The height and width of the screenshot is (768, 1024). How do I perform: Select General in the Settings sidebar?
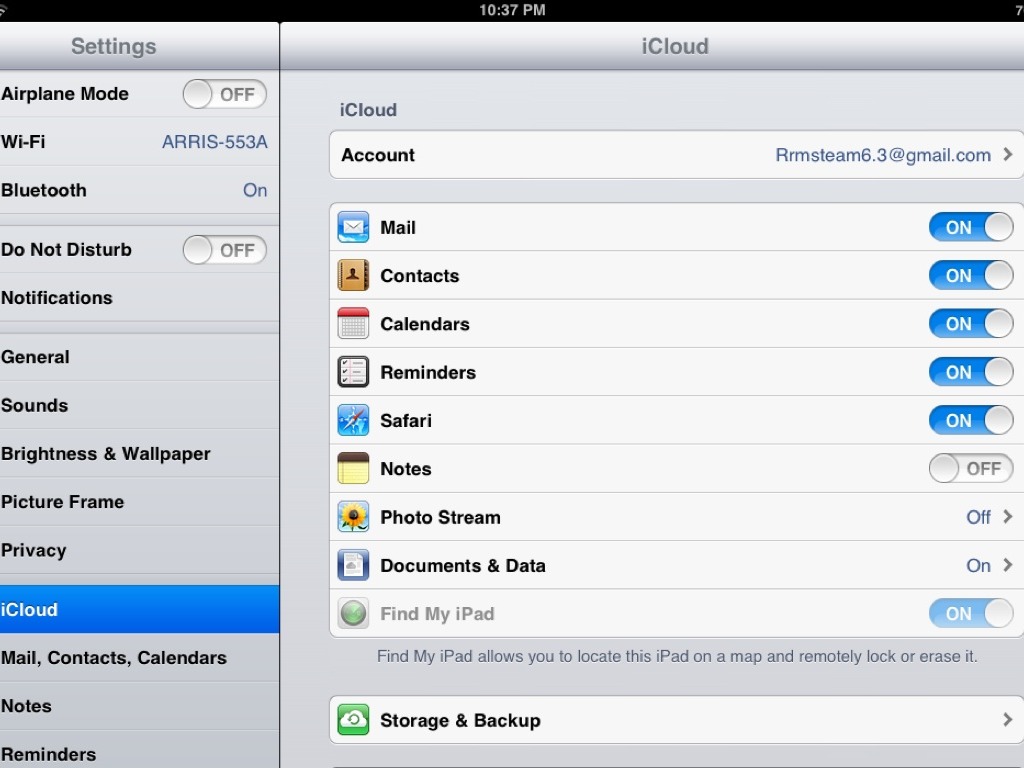click(x=36, y=357)
